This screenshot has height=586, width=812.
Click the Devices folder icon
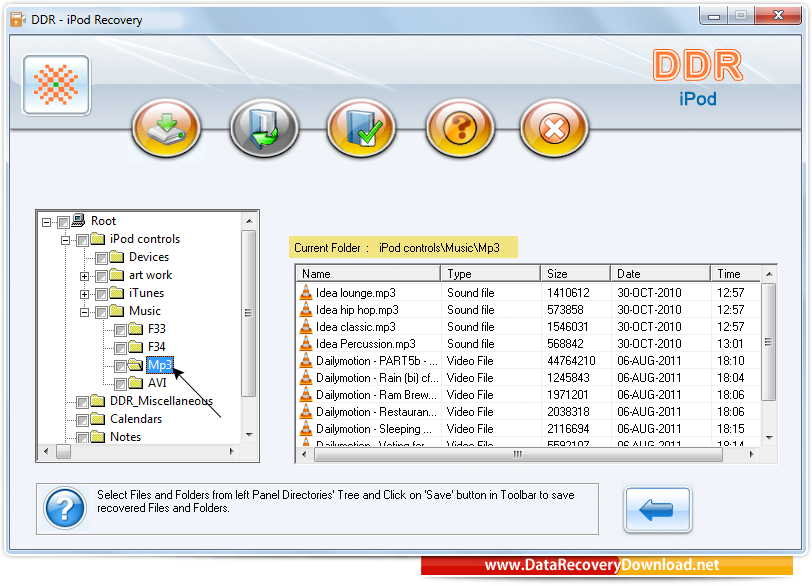pos(117,257)
